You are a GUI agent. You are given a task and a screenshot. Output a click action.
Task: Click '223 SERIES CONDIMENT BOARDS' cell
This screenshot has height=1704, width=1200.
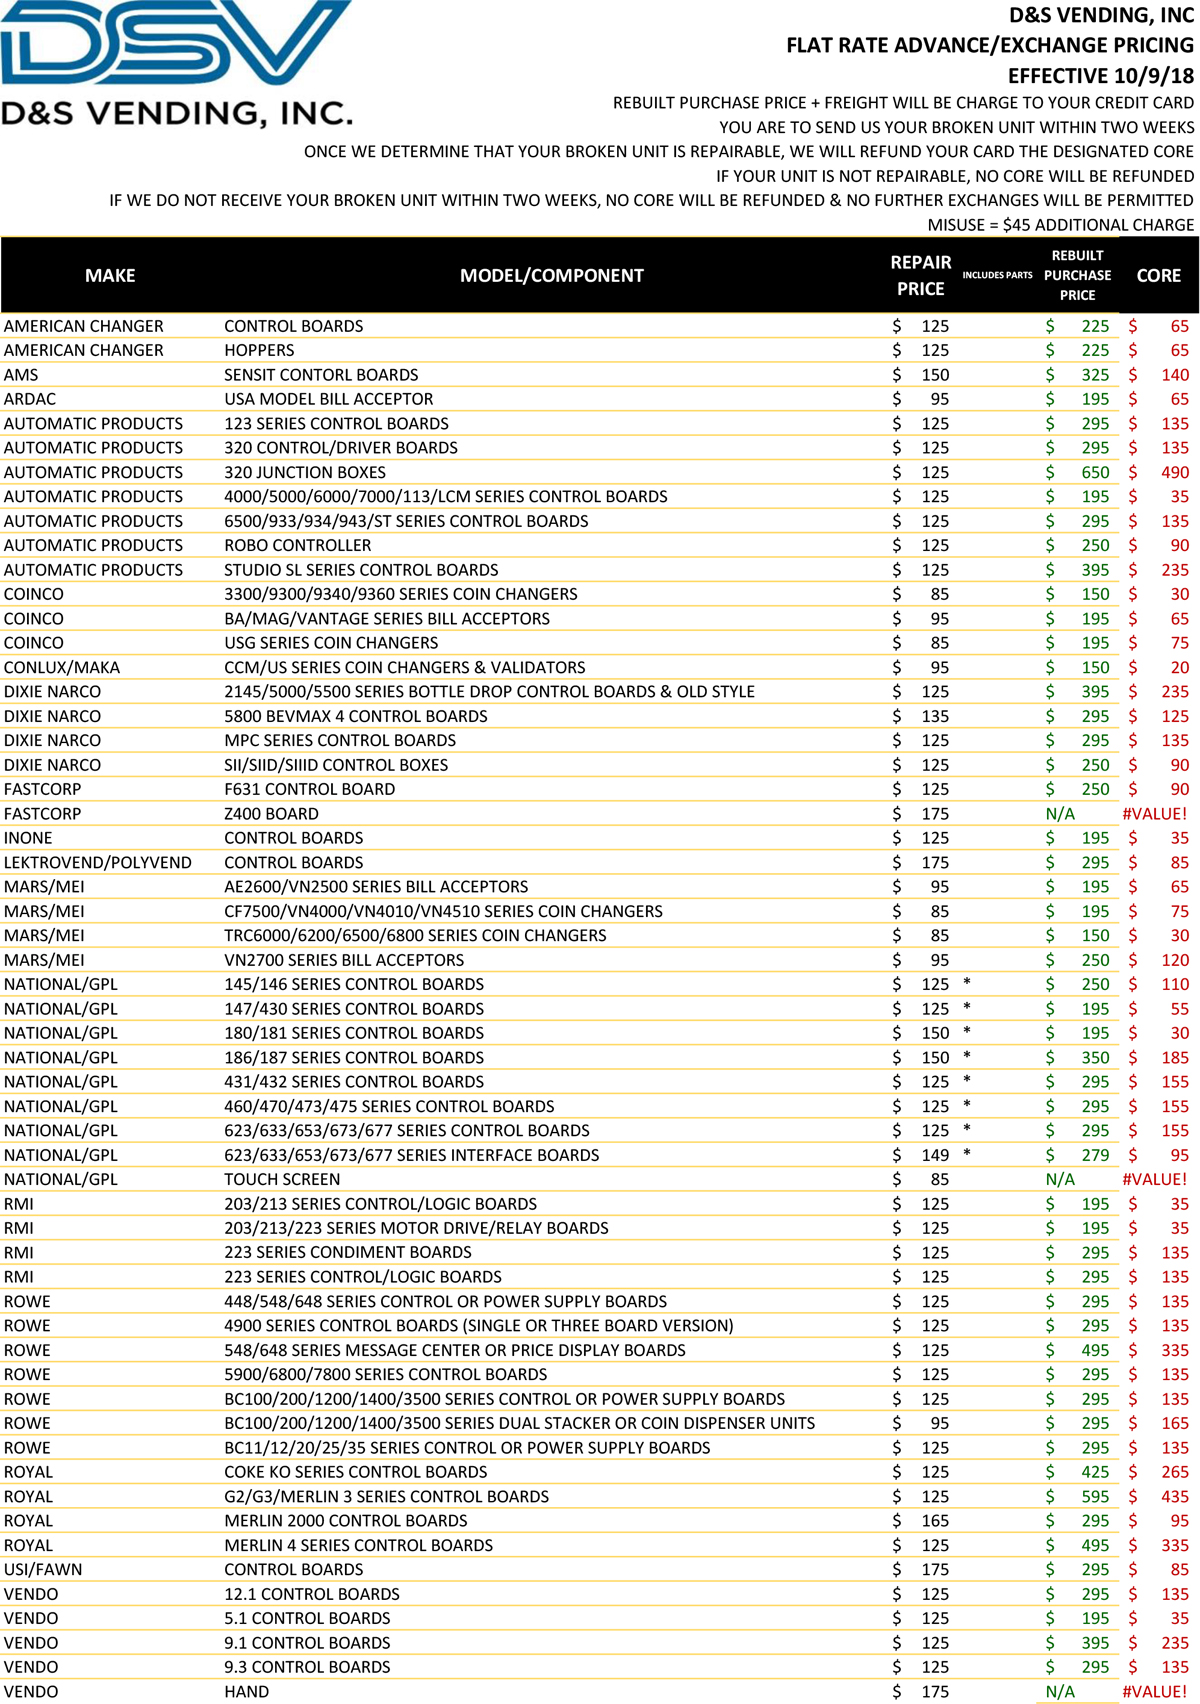(347, 1252)
